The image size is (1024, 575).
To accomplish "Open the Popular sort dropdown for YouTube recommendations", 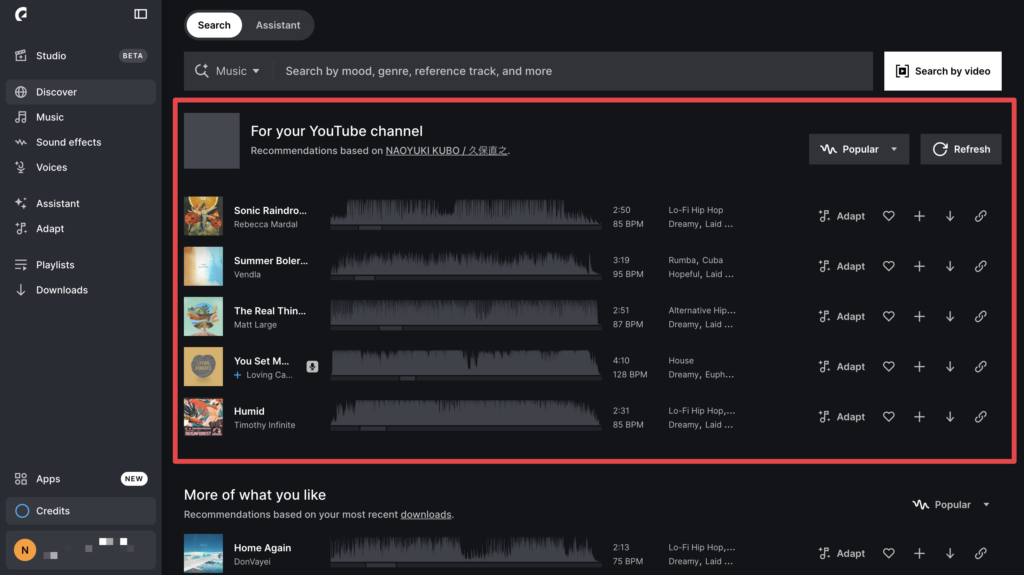I will point(859,149).
